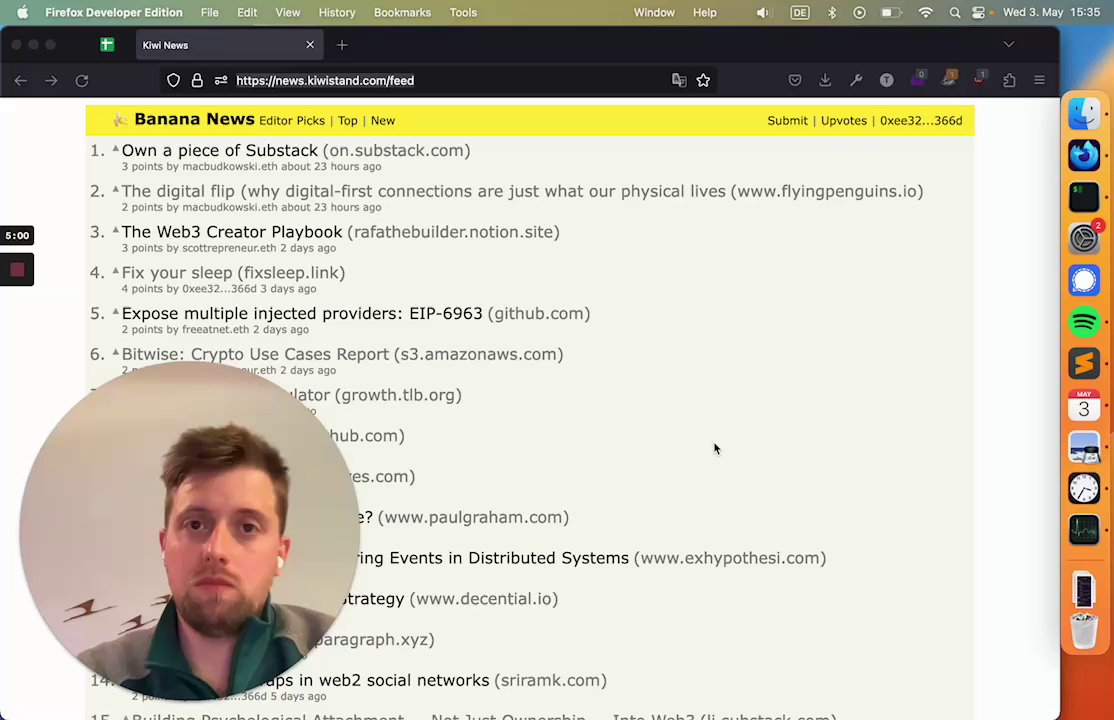1114x720 pixels.
Task: Open the Downloads arrow in Firefox toolbar
Action: (825, 80)
